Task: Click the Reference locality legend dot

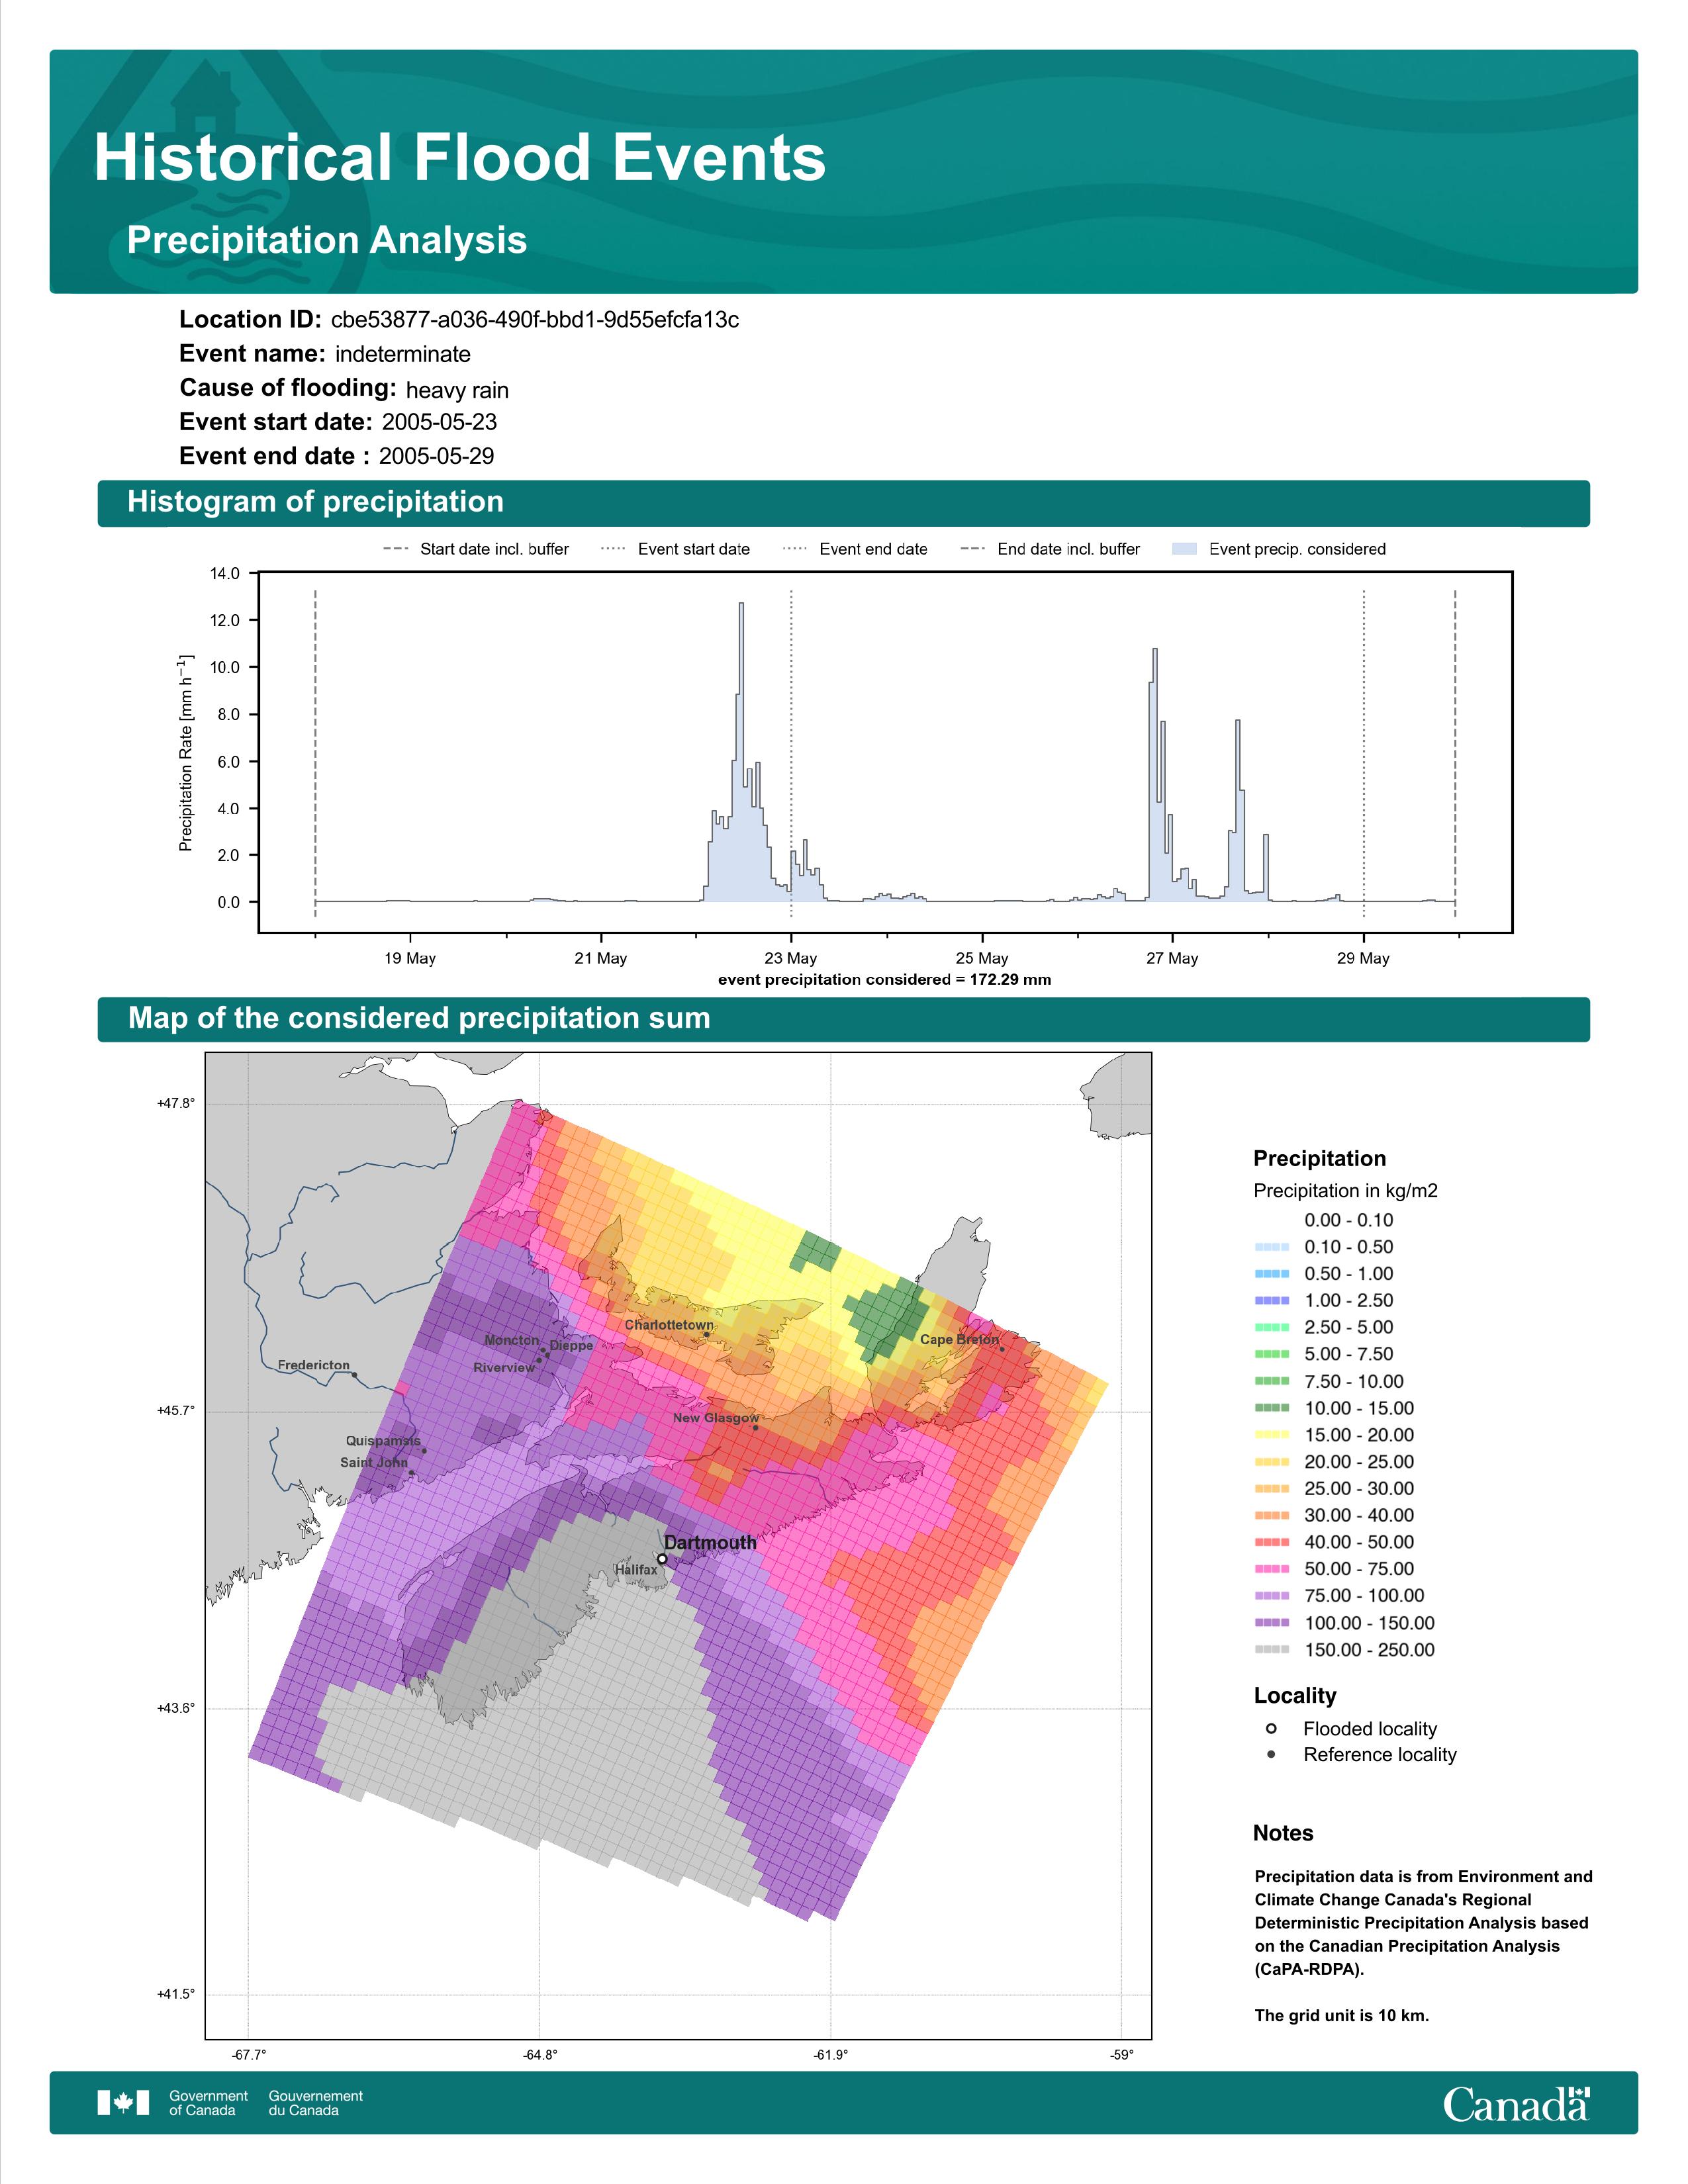Action: pyautogui.click(x=1271, y=1755)
